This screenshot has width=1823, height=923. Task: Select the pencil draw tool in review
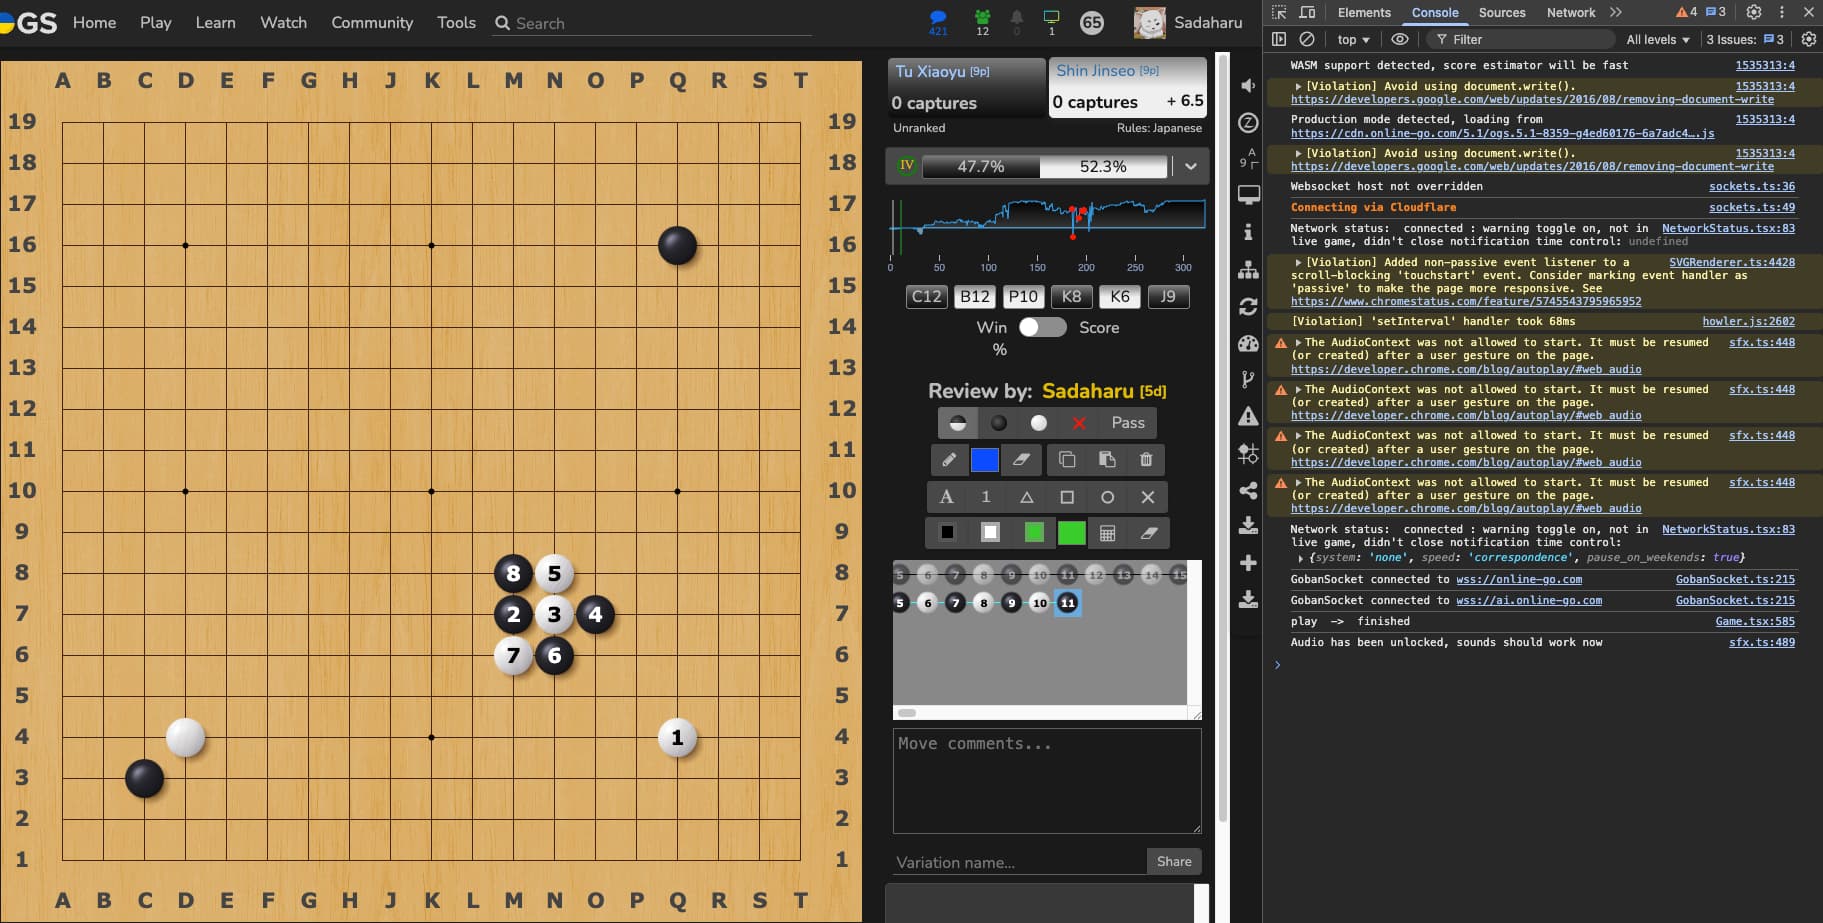(x=948, y=460)
